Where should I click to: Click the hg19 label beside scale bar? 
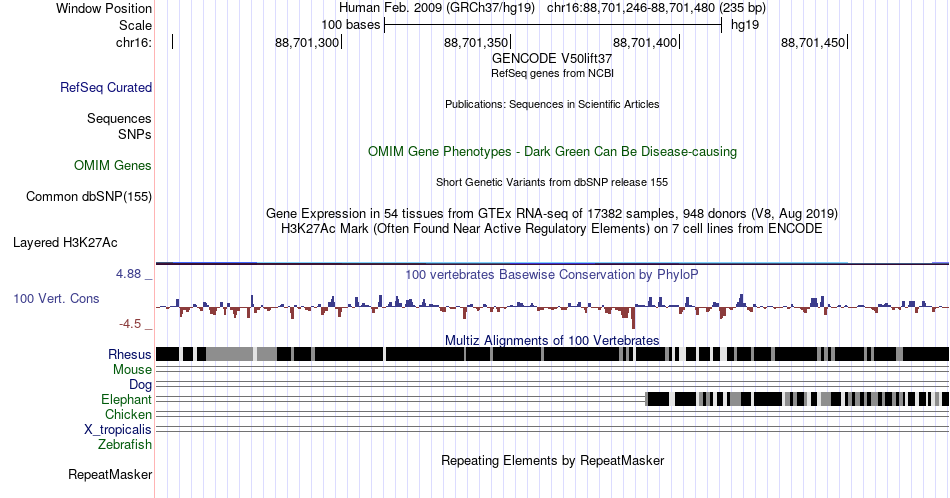point(745,25)
